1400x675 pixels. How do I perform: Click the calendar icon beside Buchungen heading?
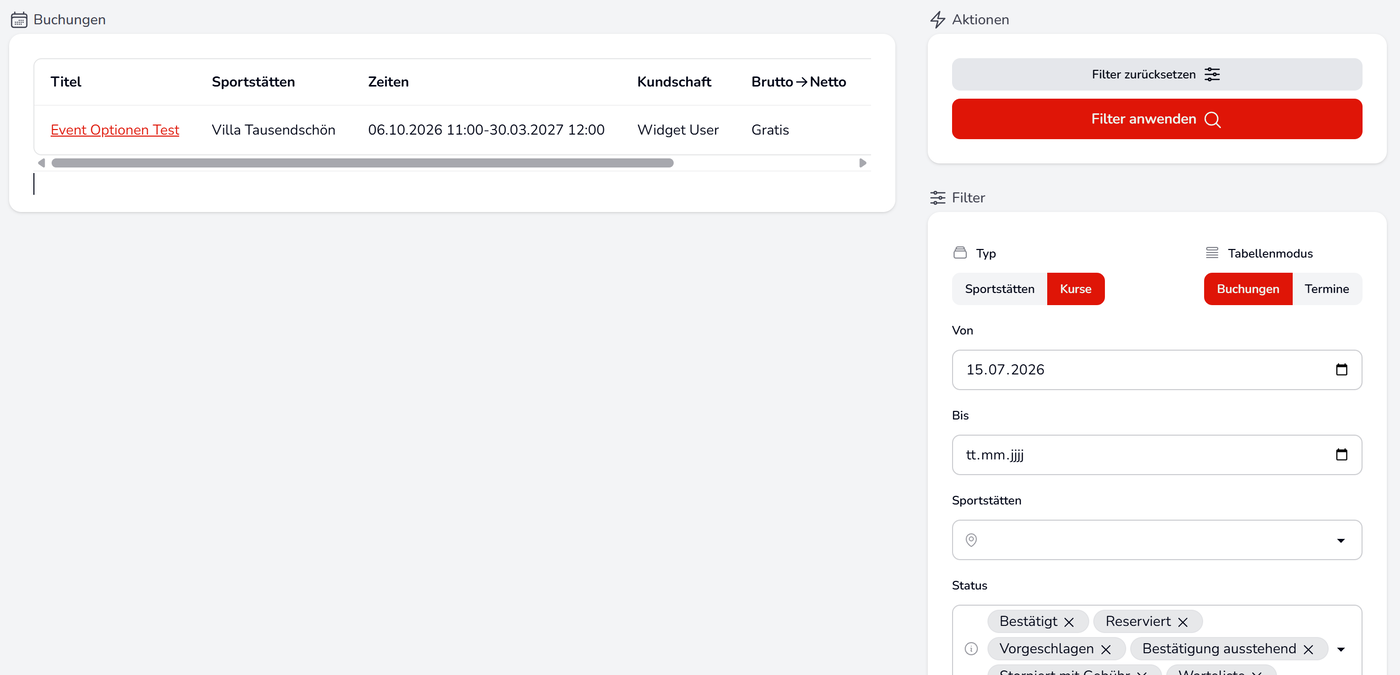coord(19,20)
